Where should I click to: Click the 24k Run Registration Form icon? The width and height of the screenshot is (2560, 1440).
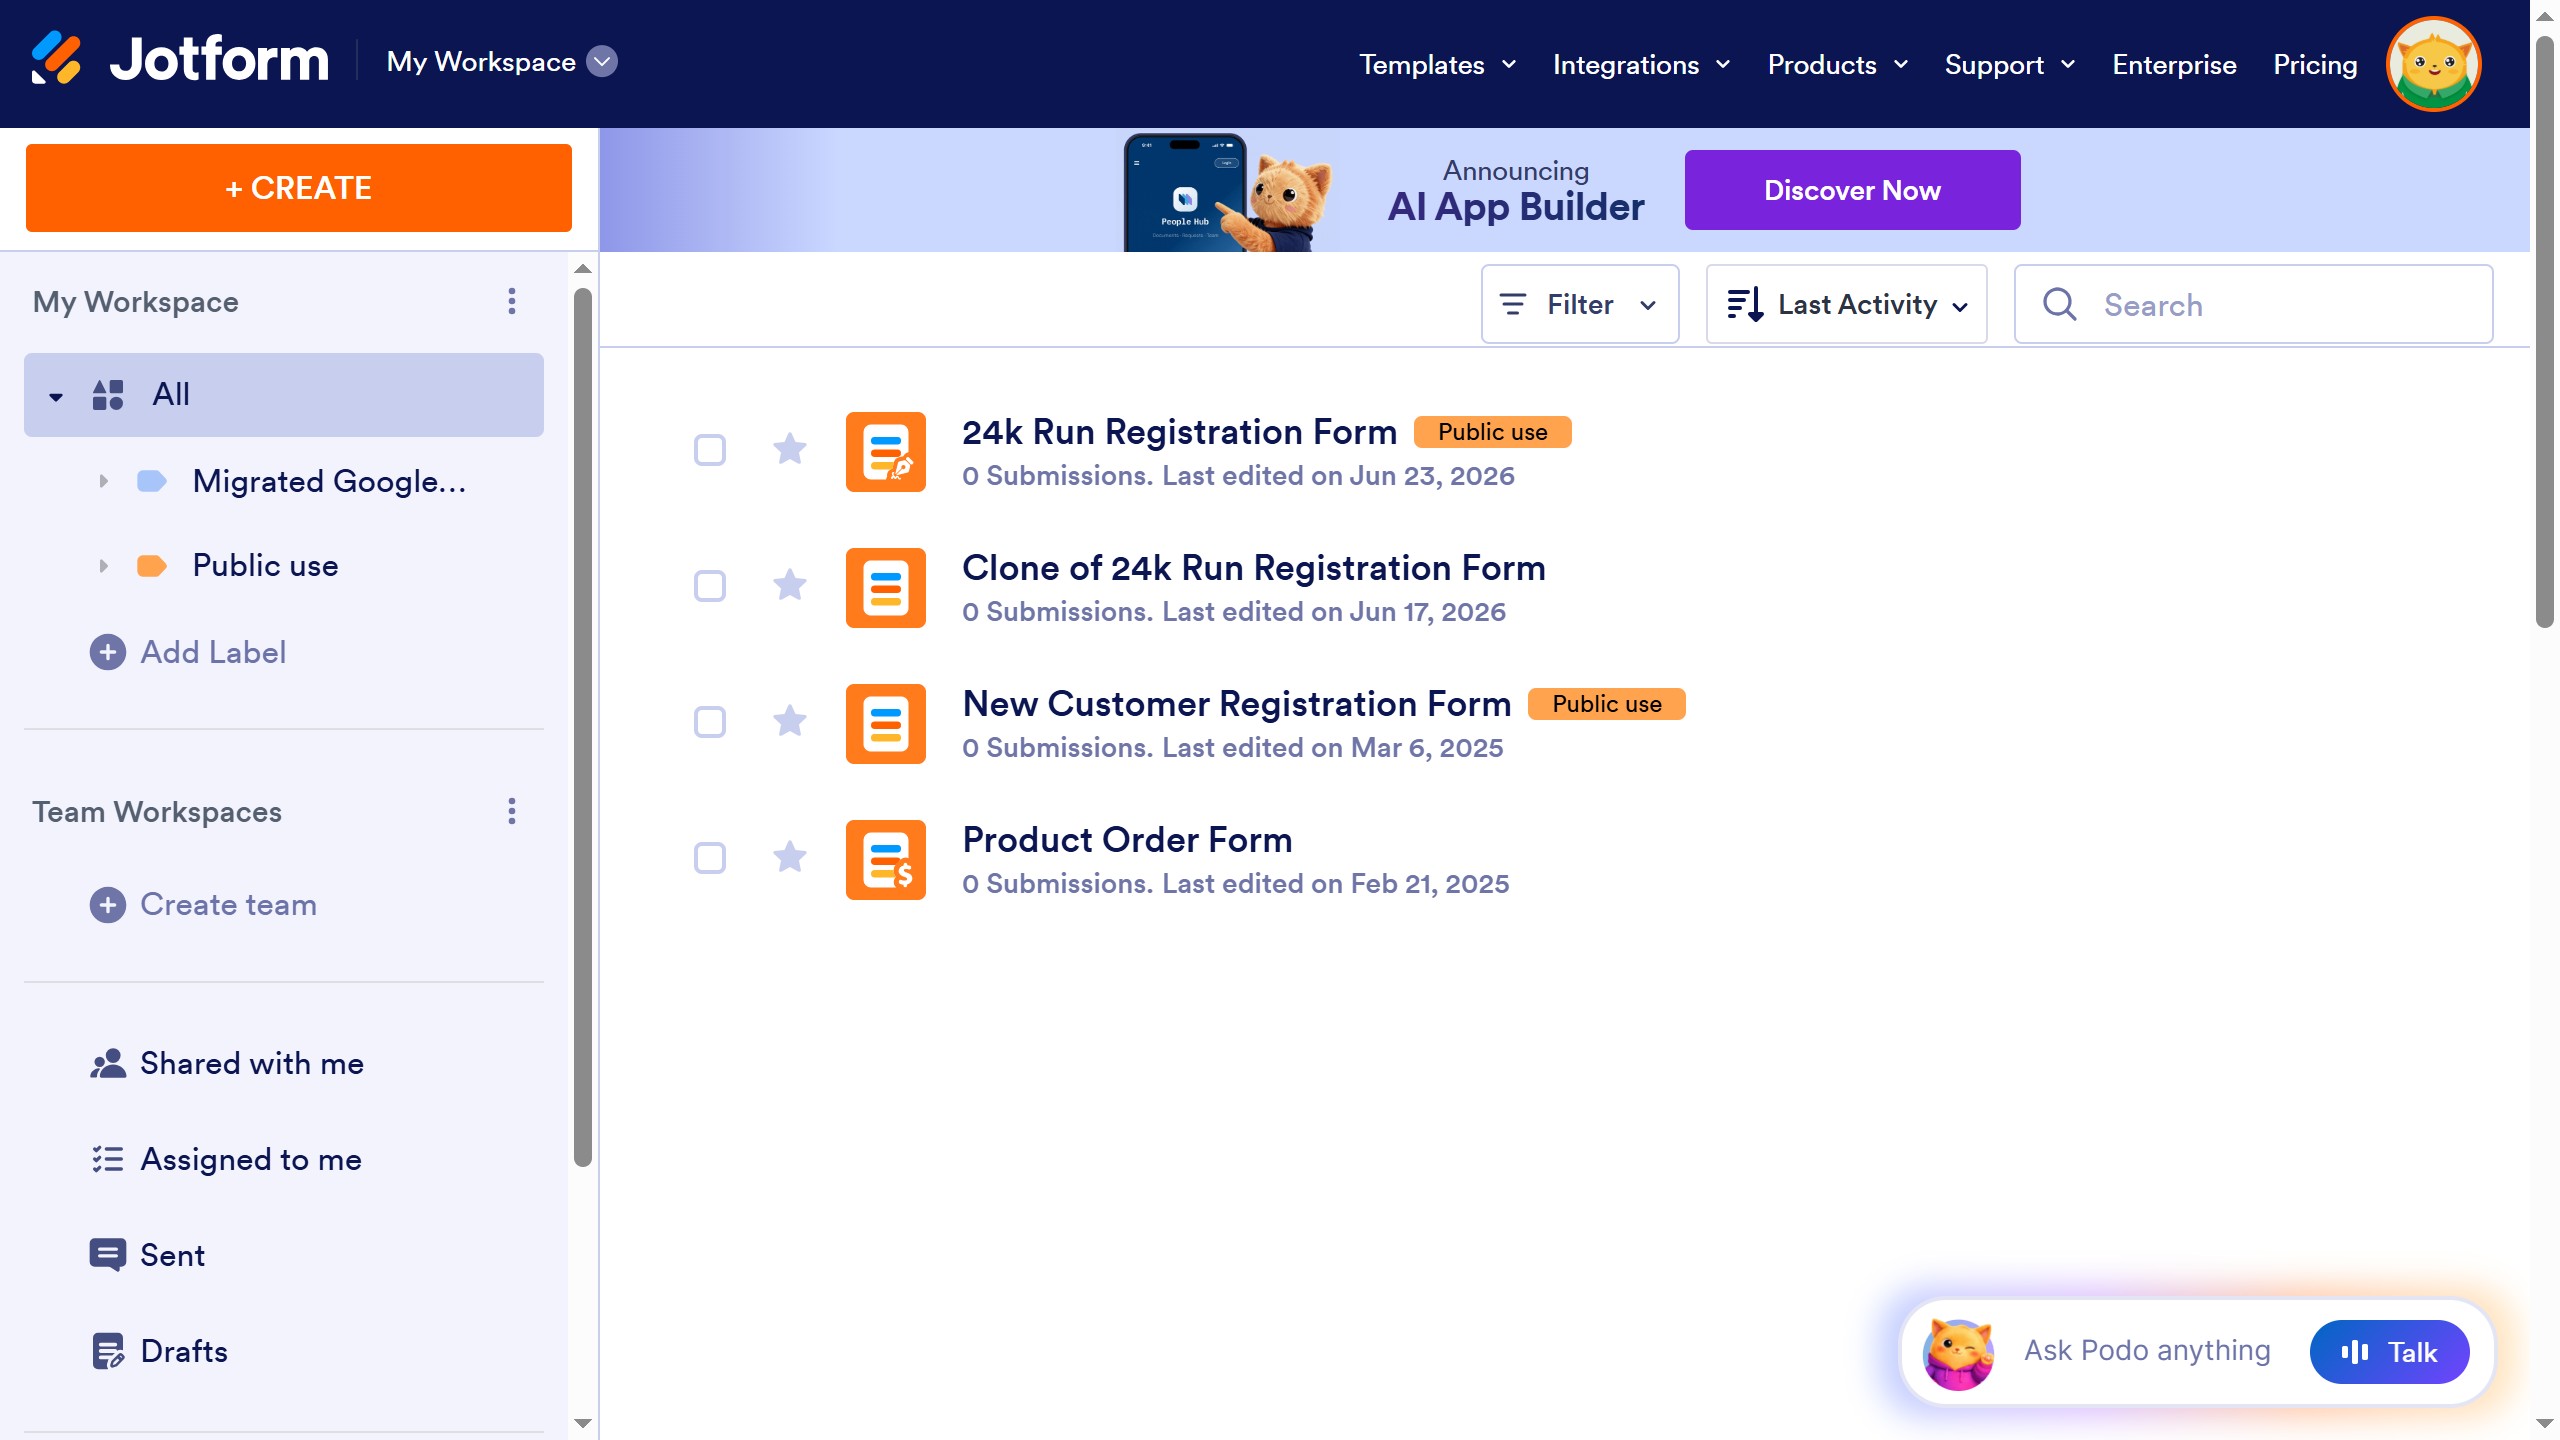(886, 452)
